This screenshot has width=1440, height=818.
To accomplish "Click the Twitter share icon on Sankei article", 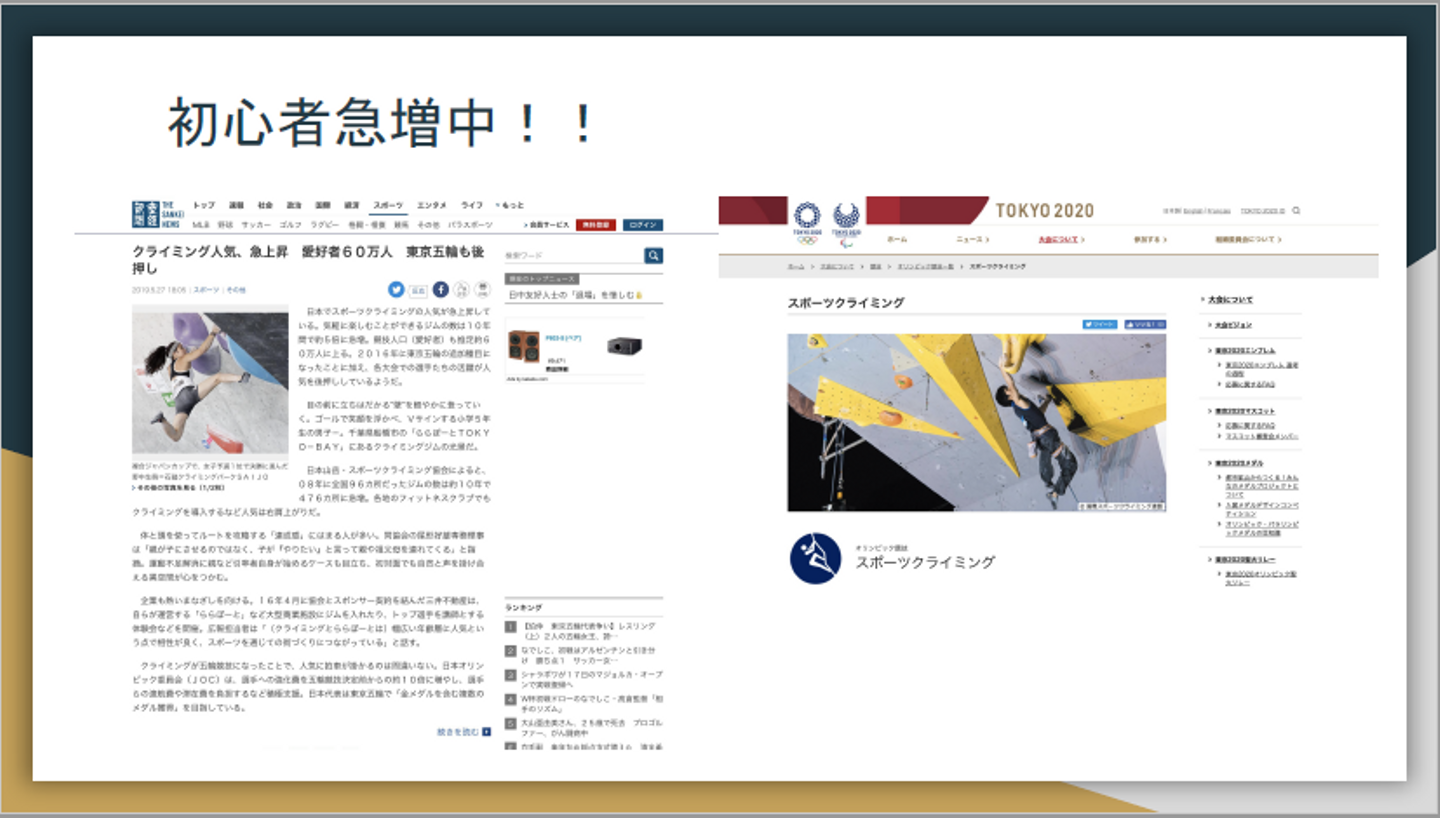I will (x=396, y=290).
